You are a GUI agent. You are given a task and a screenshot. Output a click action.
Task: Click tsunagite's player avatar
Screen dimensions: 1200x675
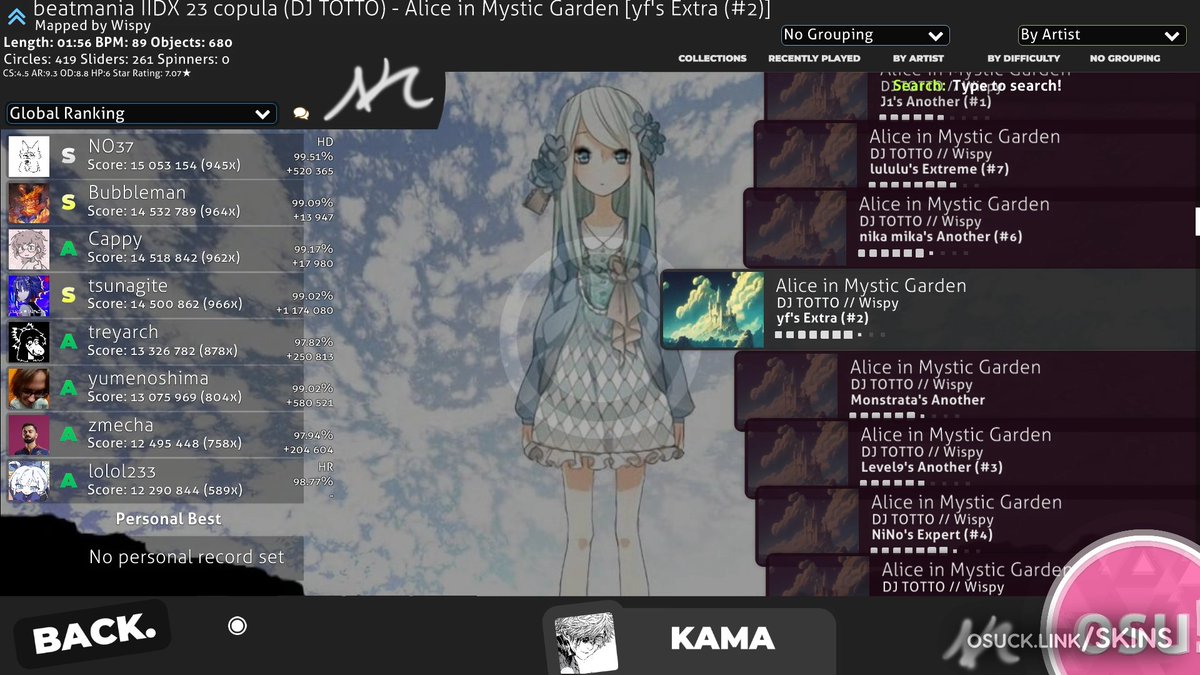(x=29, y=296)
